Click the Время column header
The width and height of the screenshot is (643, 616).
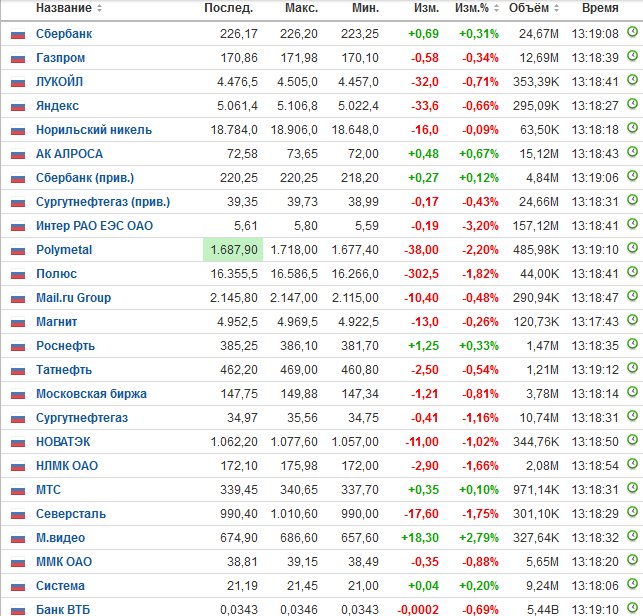click(x=600, y=8)
